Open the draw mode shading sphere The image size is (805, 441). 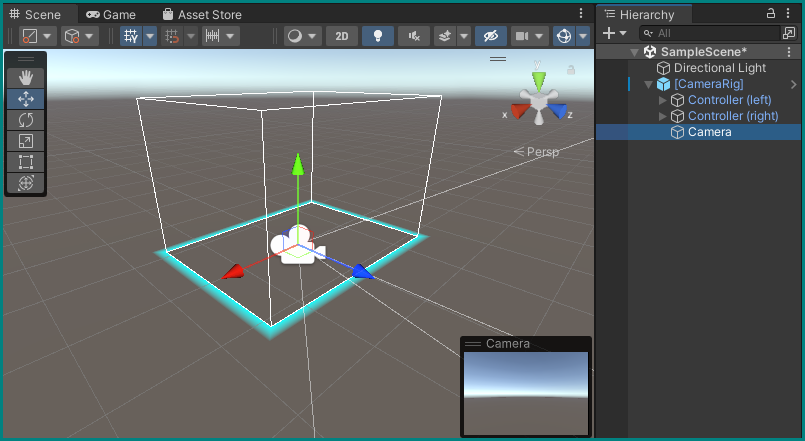point(295,36)
